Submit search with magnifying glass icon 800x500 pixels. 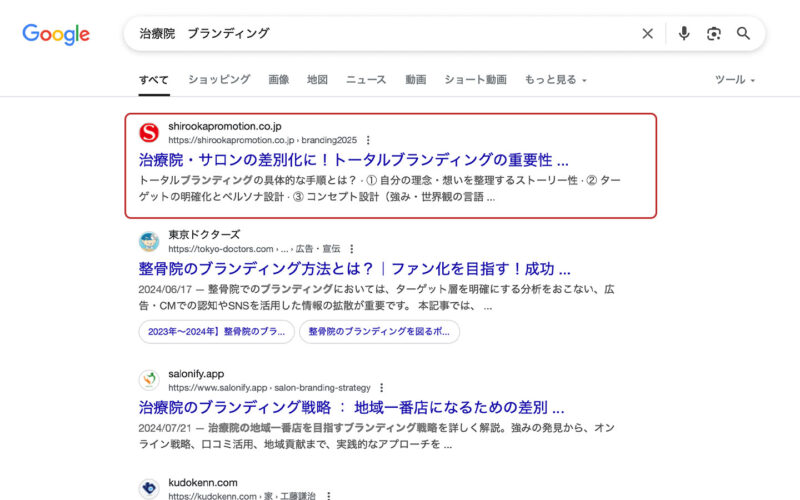743,34
